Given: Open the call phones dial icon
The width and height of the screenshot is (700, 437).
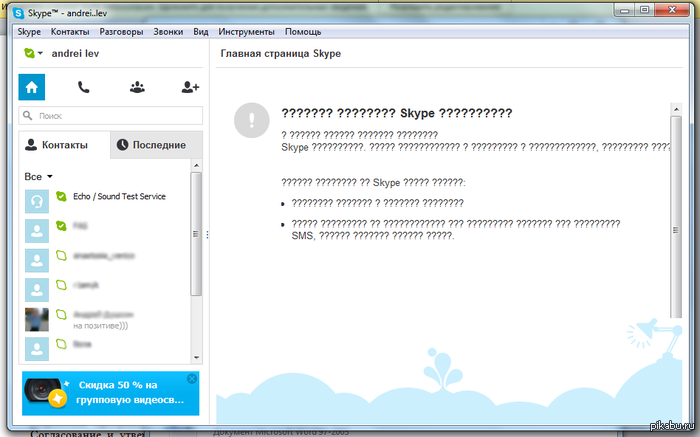Looking at the screenshot, I should [83, 87].
